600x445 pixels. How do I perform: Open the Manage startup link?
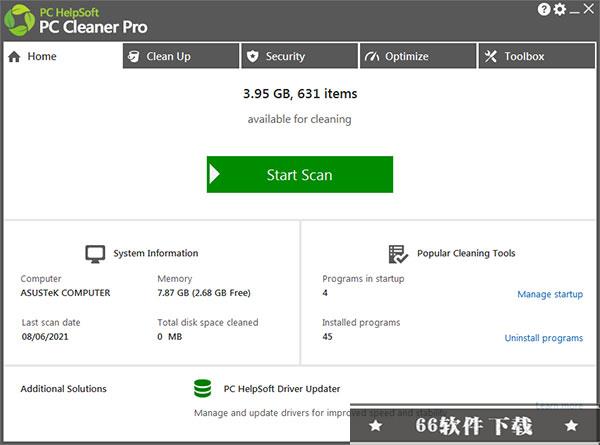(550, 294)
